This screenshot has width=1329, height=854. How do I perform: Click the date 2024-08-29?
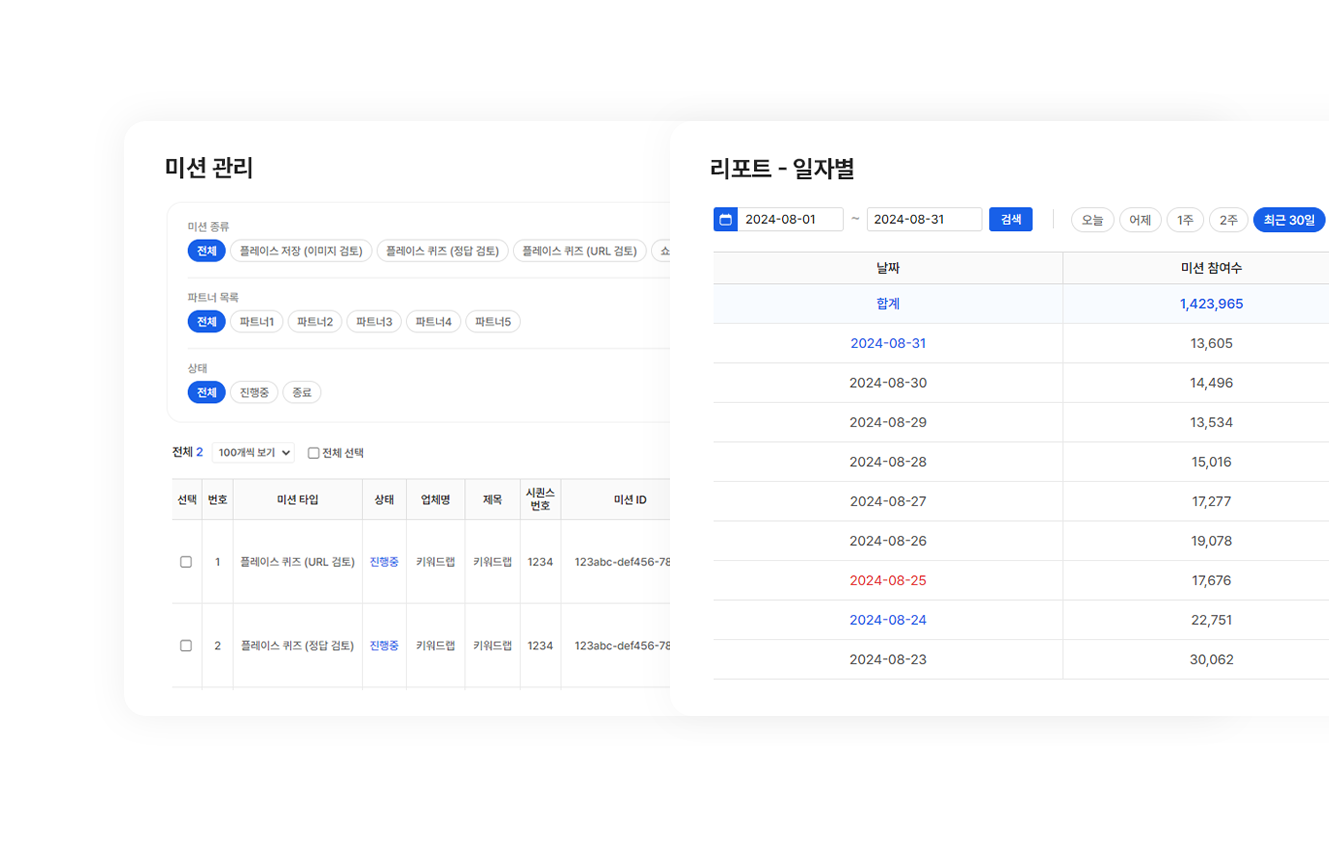point(888,422)
